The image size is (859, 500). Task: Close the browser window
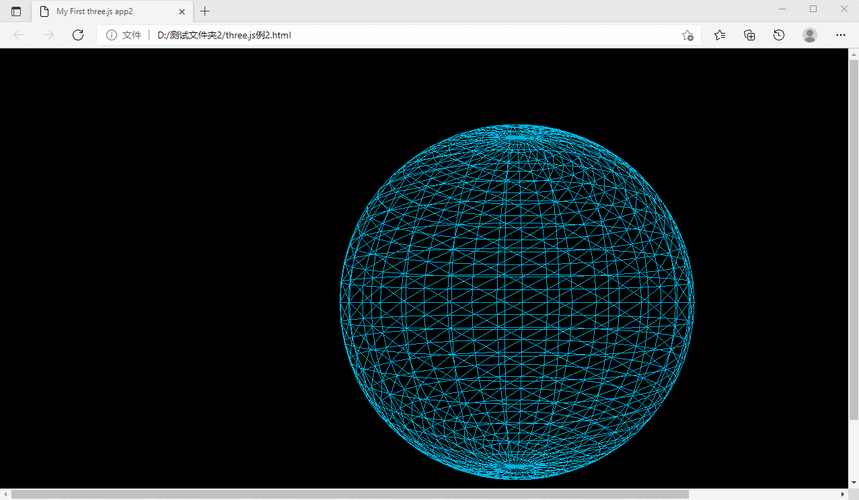click(x=844, y=9)
